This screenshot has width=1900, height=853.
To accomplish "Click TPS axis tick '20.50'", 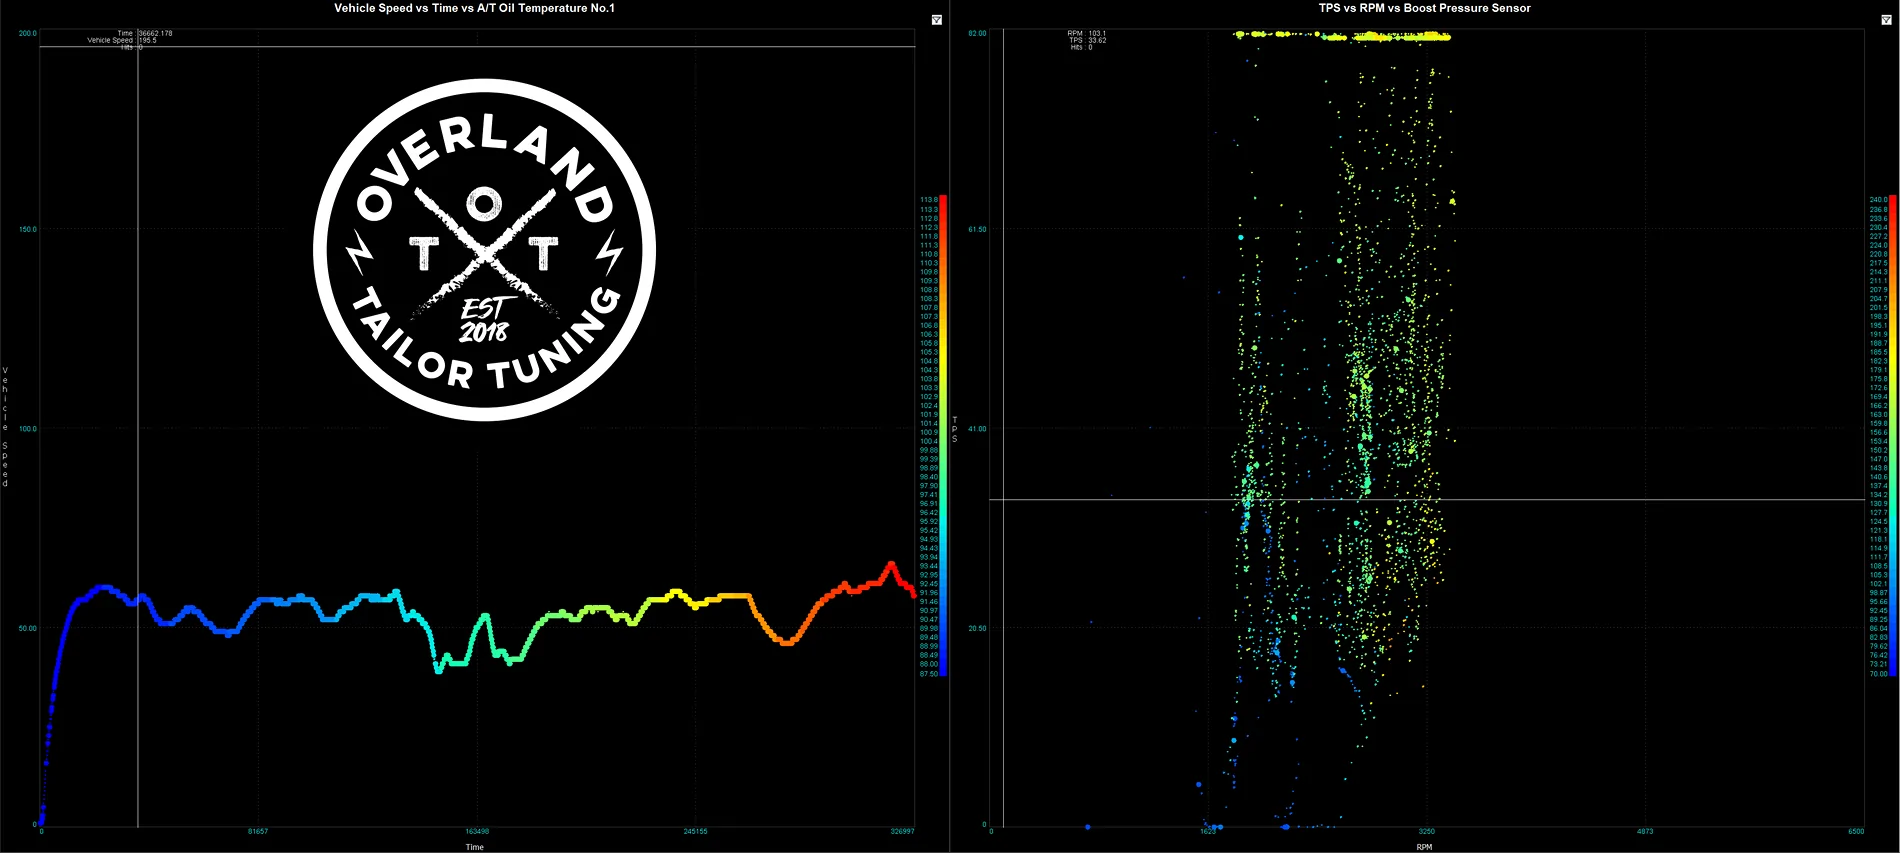I will pos(977,628).
